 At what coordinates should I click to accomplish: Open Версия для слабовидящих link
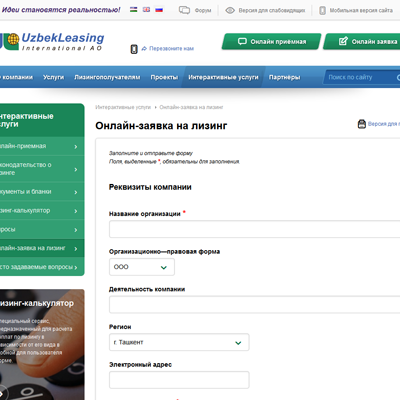point(272,10)
